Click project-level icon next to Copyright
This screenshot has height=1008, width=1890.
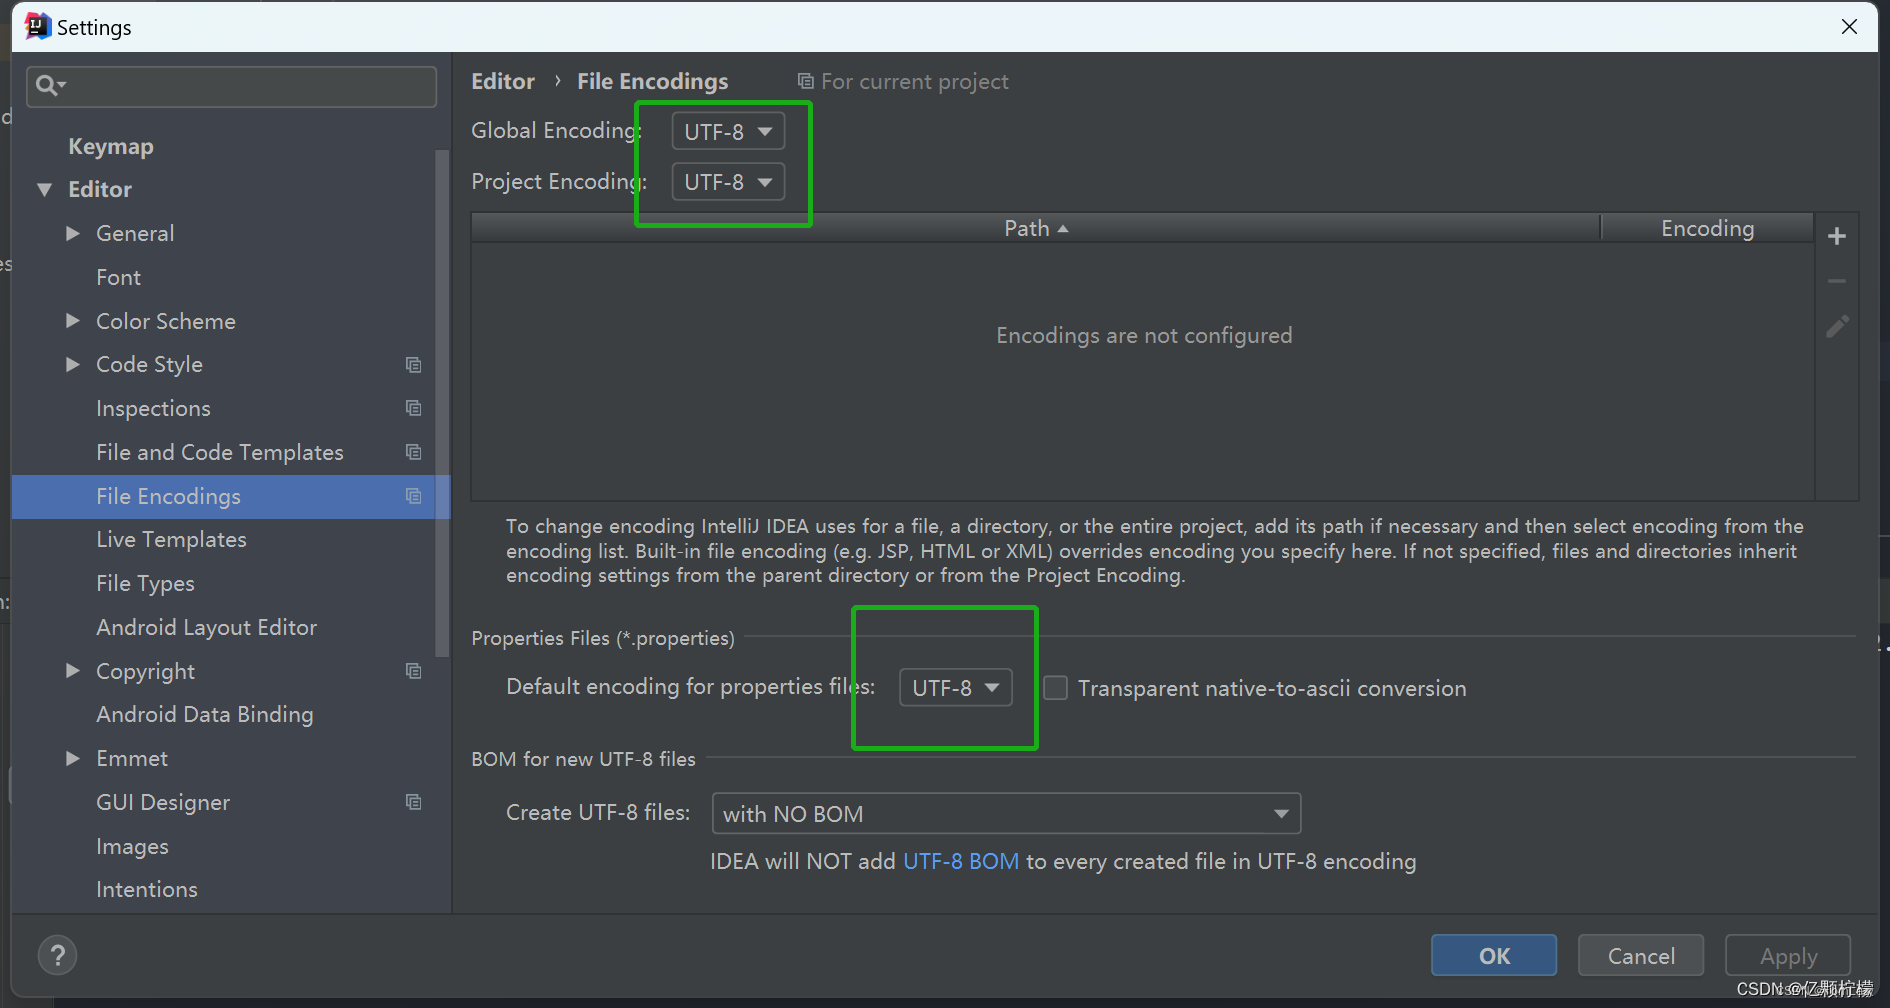[x=413, y=671]
